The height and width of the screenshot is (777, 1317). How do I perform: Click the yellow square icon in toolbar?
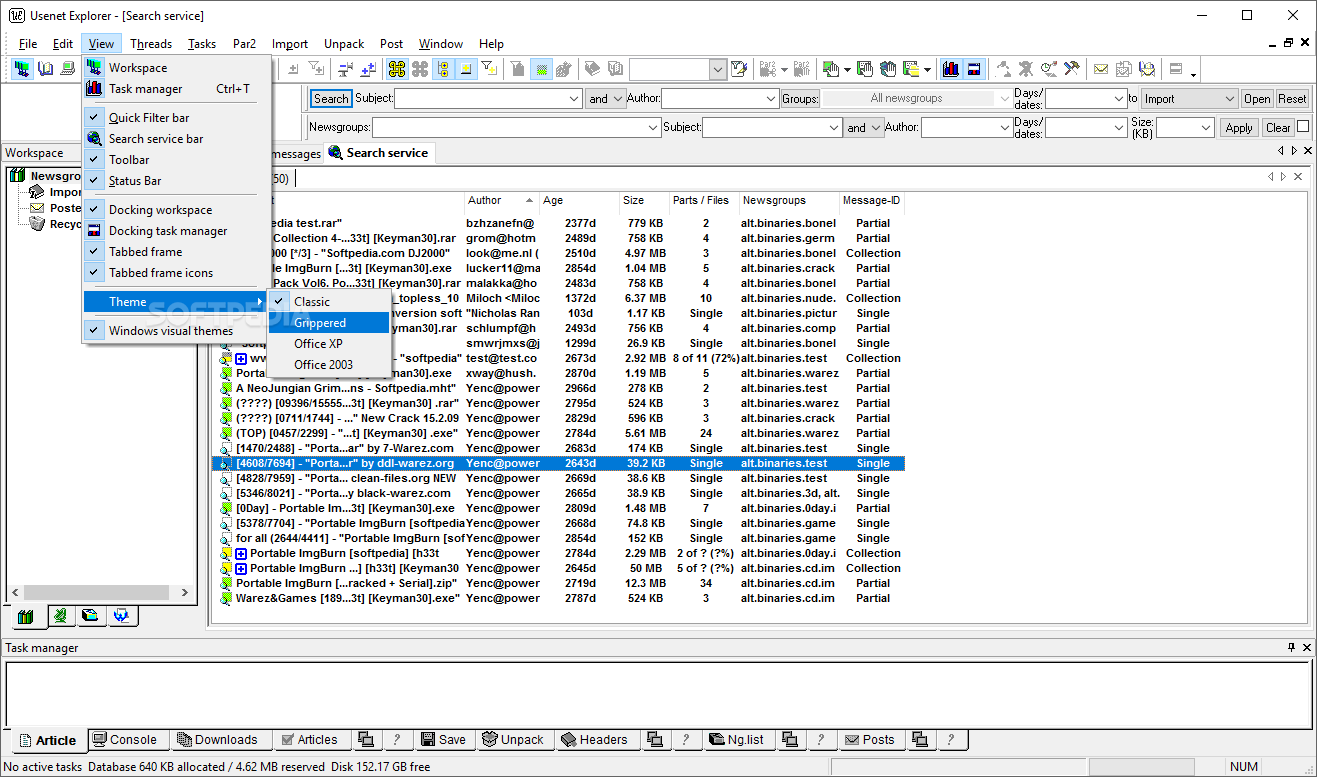466,69
